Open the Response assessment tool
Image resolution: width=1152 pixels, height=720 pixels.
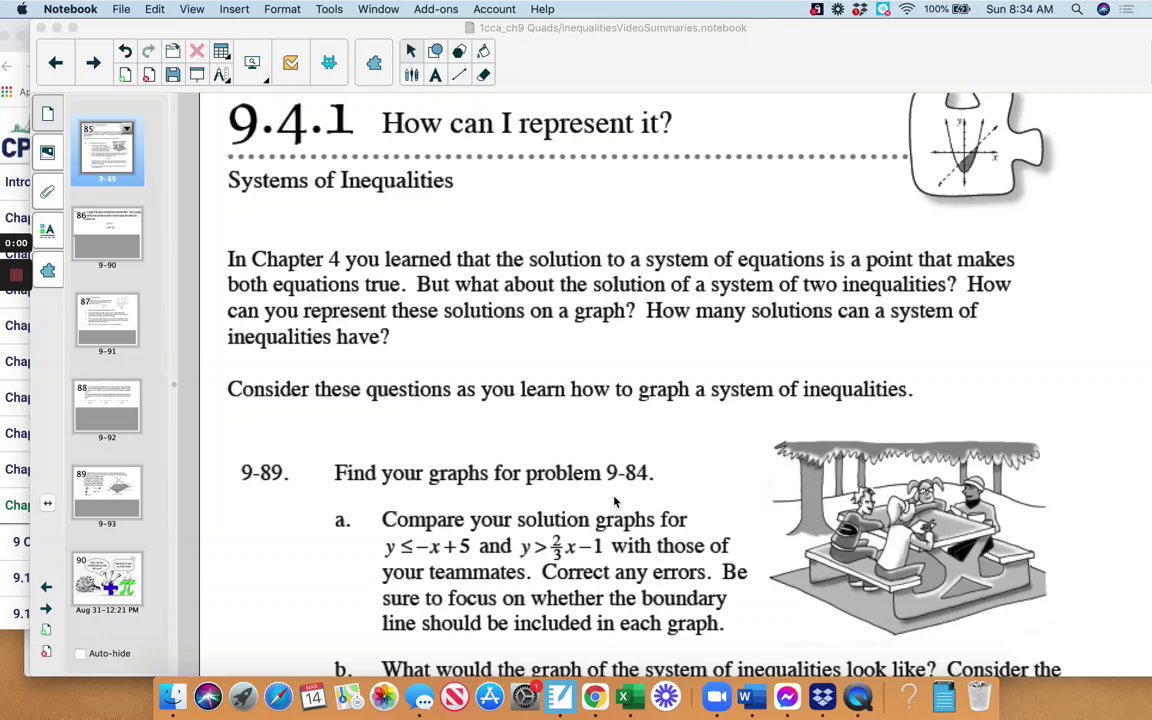(291, 63)
